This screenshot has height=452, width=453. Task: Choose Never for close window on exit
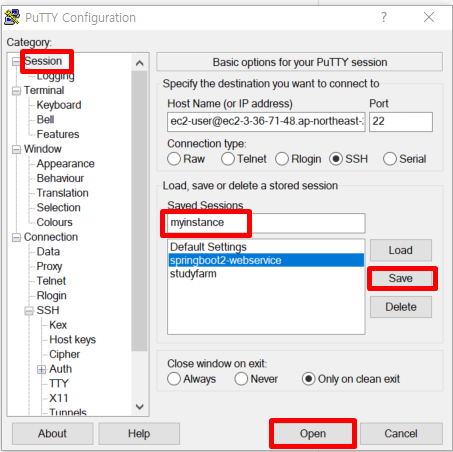(241, 379)
